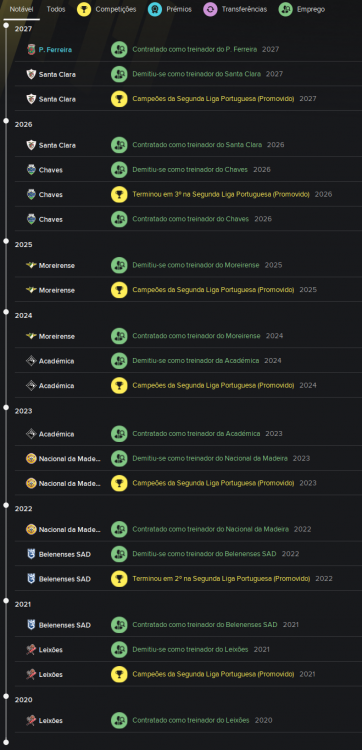
Task: Click 'Contratado como treinador do Belenenses SAD'
Action: pos(205,625)
